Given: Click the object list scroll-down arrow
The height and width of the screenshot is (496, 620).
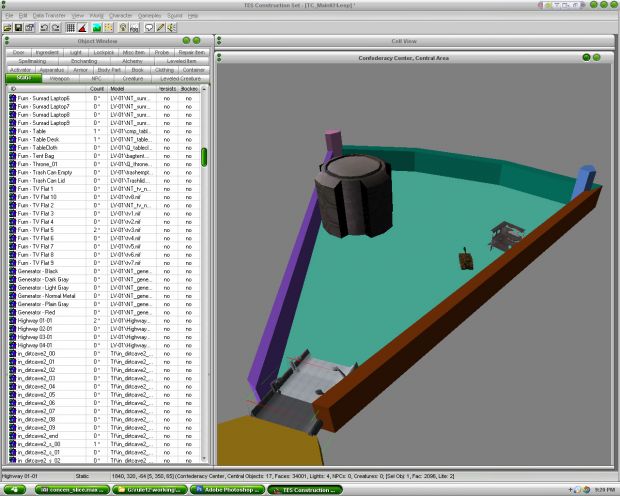Looking at the screenshot, I should click(204, 458).
